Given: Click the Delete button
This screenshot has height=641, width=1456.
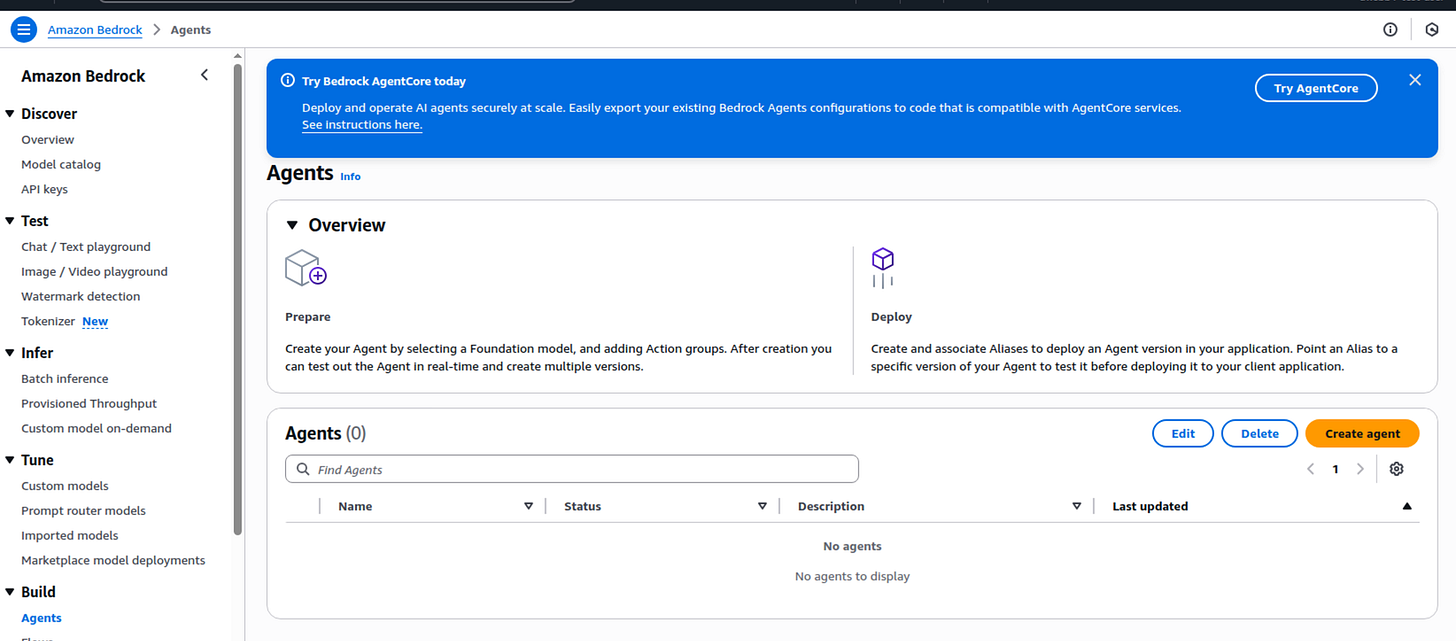Looking at the screenshot, I should (1260, 433).
